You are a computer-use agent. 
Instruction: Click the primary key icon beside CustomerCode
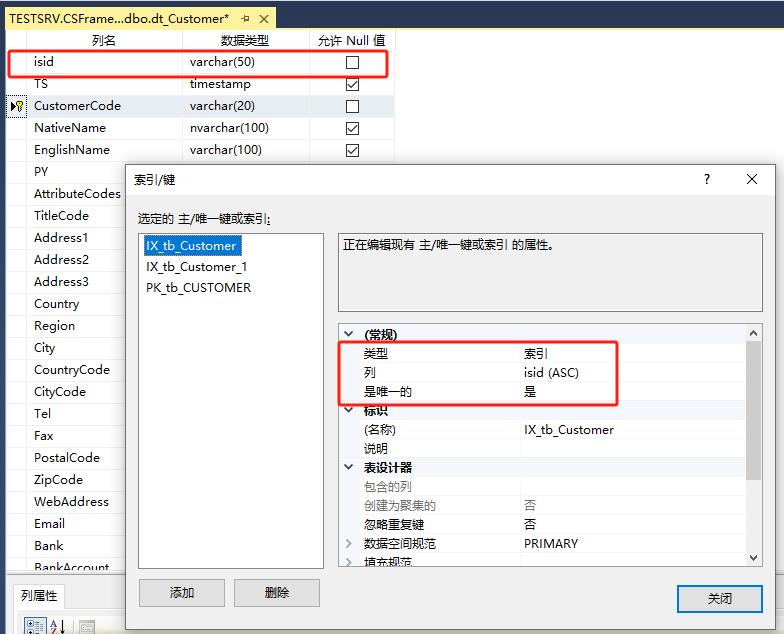17,106
